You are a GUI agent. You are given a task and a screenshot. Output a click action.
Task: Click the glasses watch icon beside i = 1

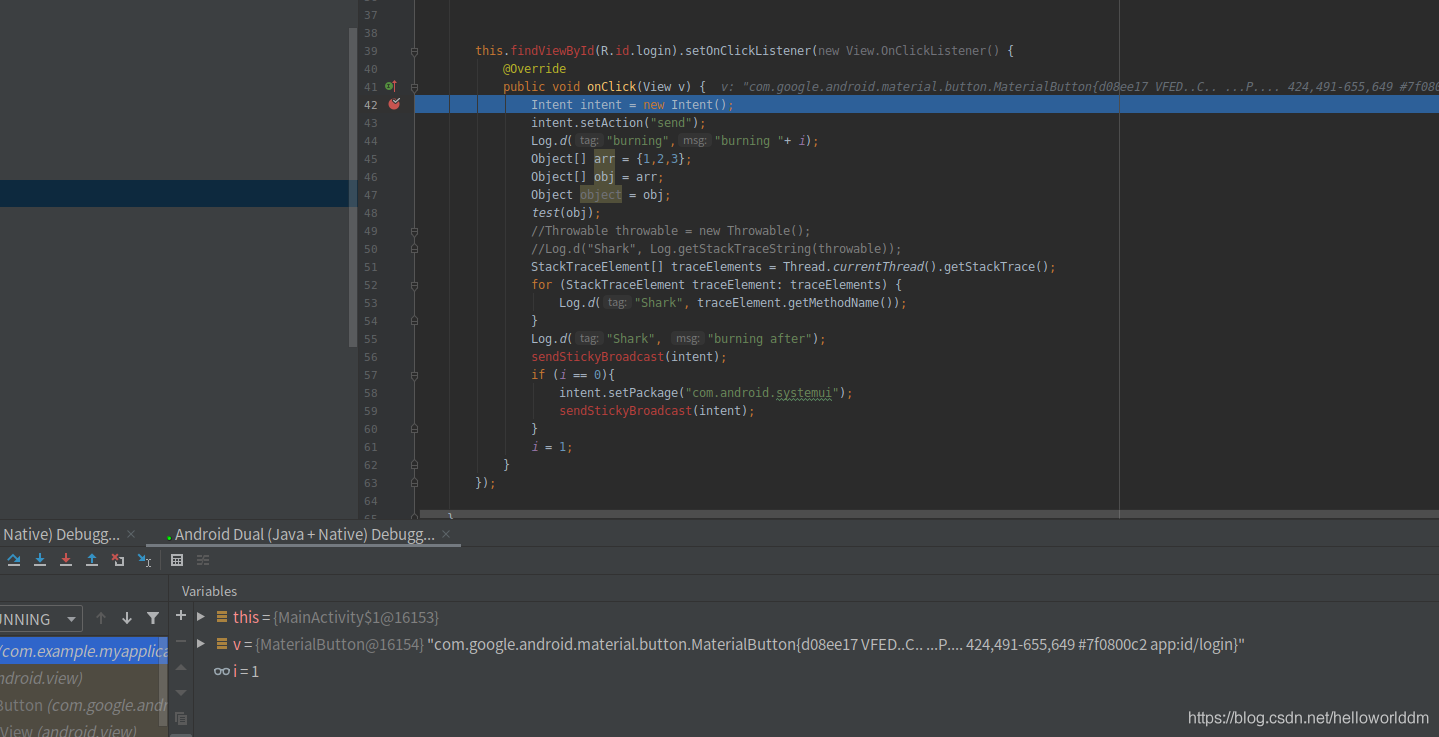coord(221,671)
